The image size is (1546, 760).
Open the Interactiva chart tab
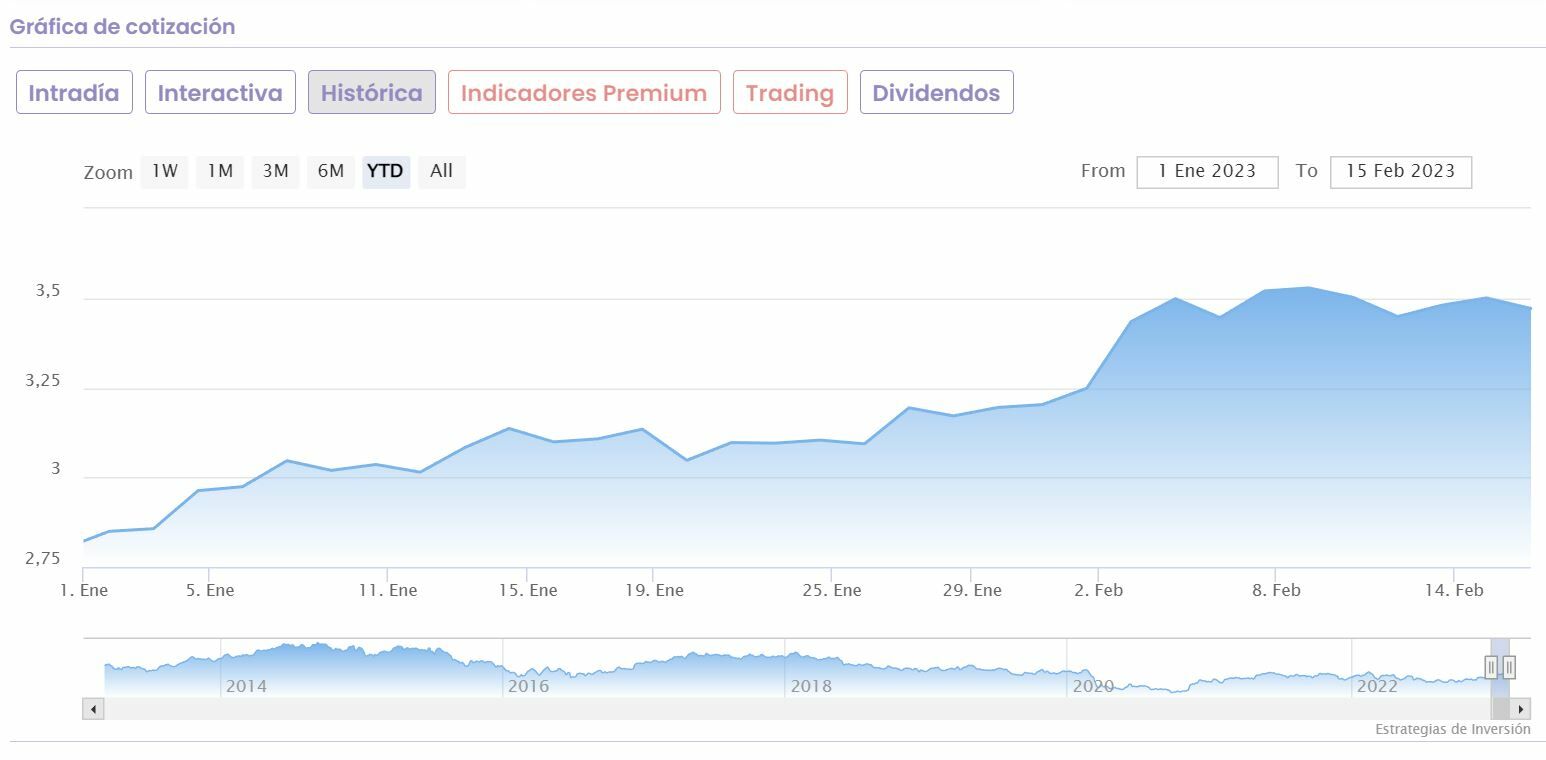tap(220, 93)
